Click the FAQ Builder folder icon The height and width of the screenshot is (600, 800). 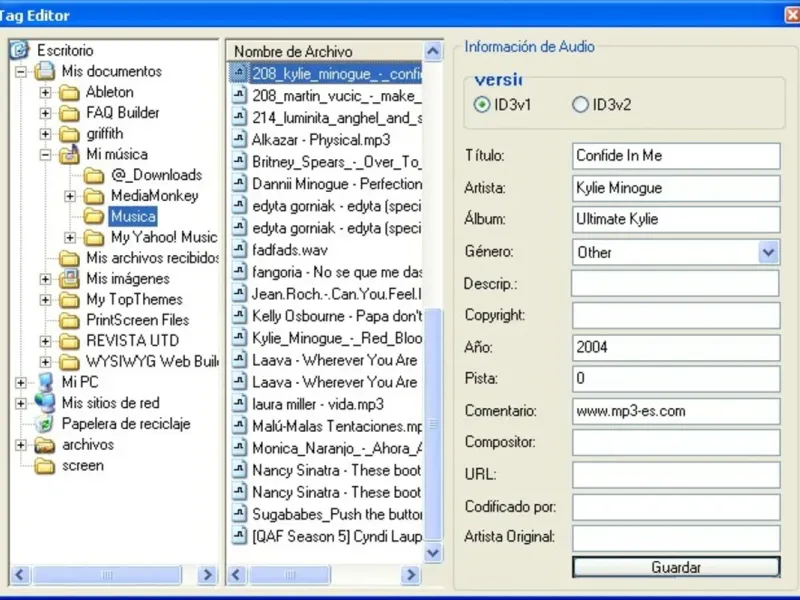pyautogui.click(x=69, y=113)
